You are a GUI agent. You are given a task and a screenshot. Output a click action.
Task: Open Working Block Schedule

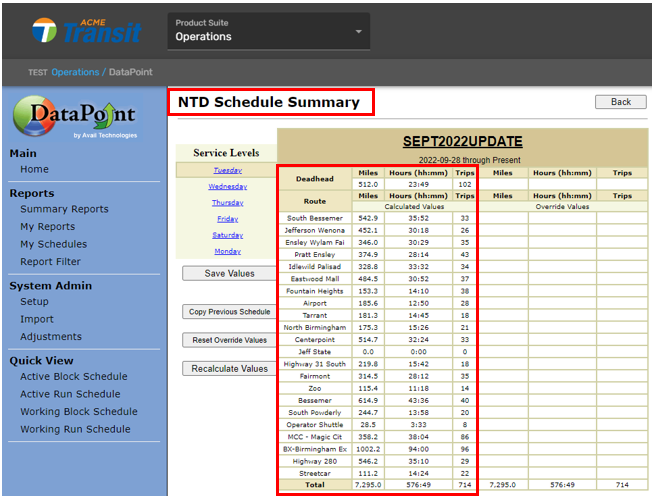tap(79, 411)
